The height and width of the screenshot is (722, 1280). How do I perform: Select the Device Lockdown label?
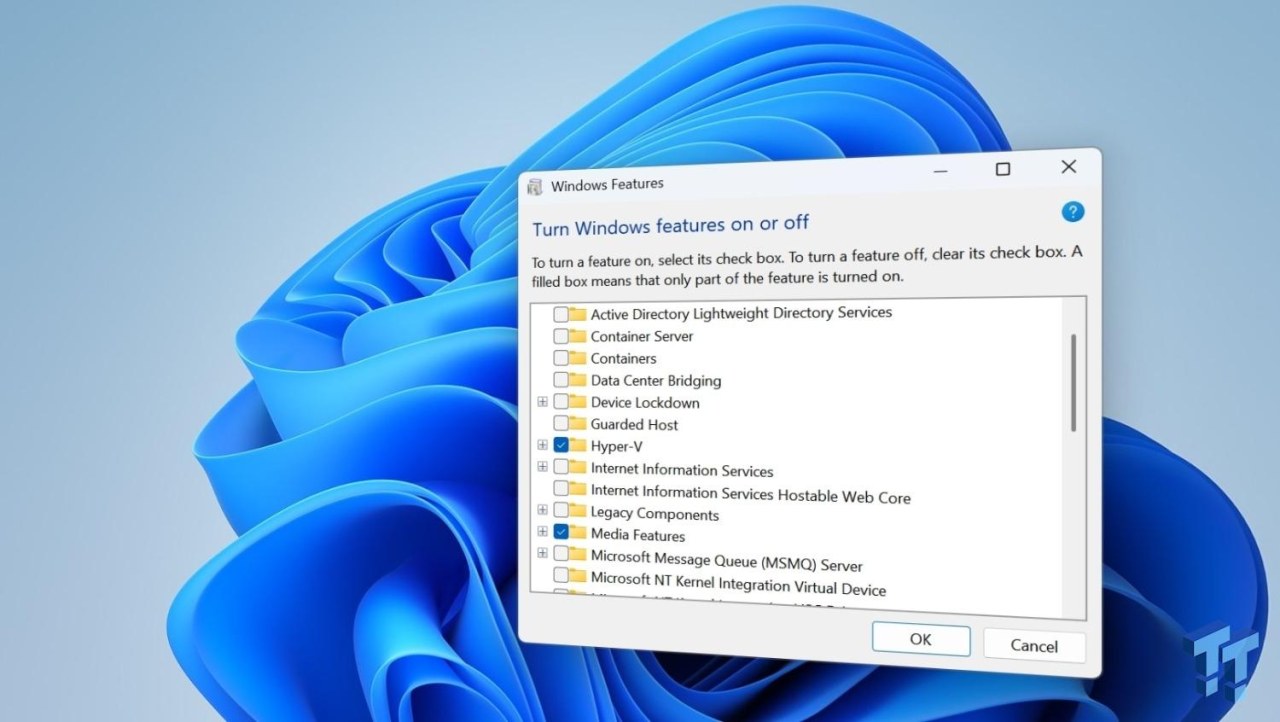coord(645,402)
